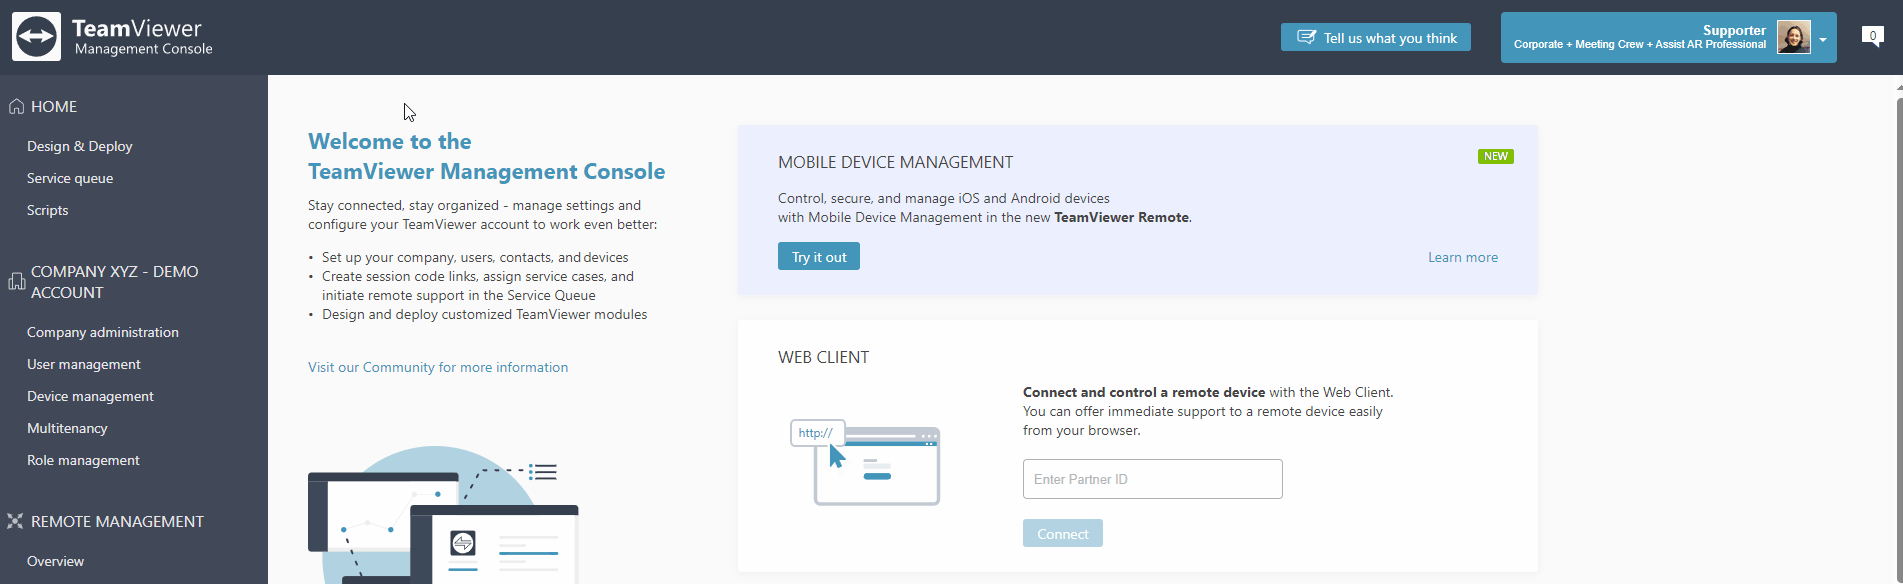Click the Home house icon in sidebar
Screen dimensions: 1903x584
click(x=16, y=106)
